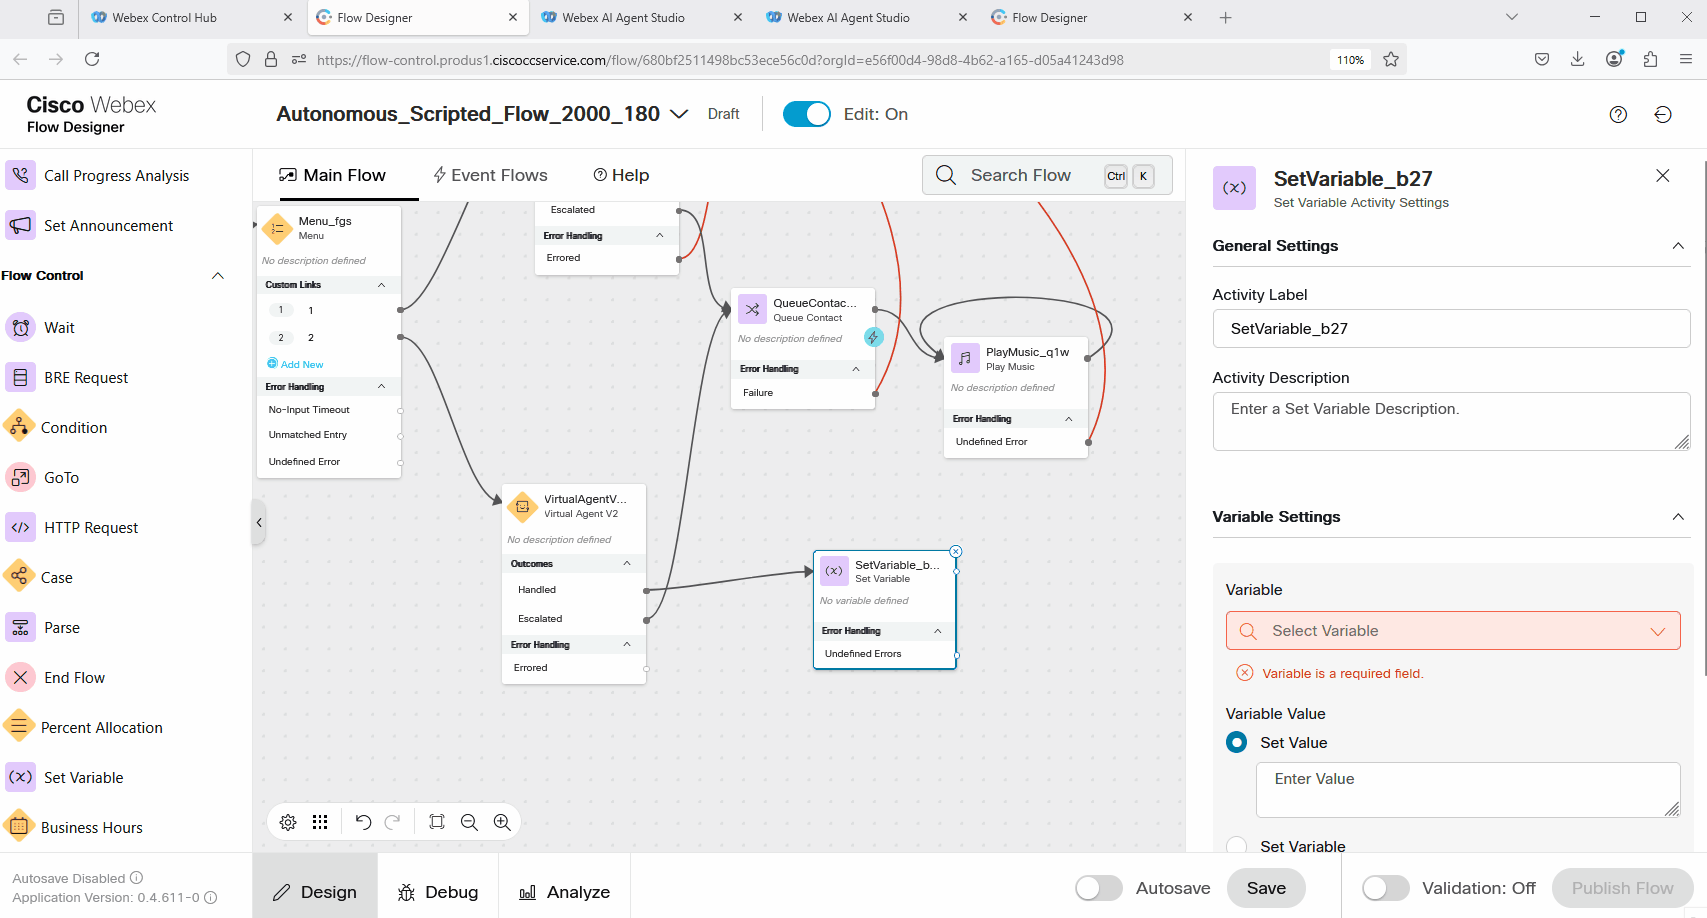Click the zoom out magnifier on canvas toolbar
This screenshot has height=918, width=1707.
(469, 822)
